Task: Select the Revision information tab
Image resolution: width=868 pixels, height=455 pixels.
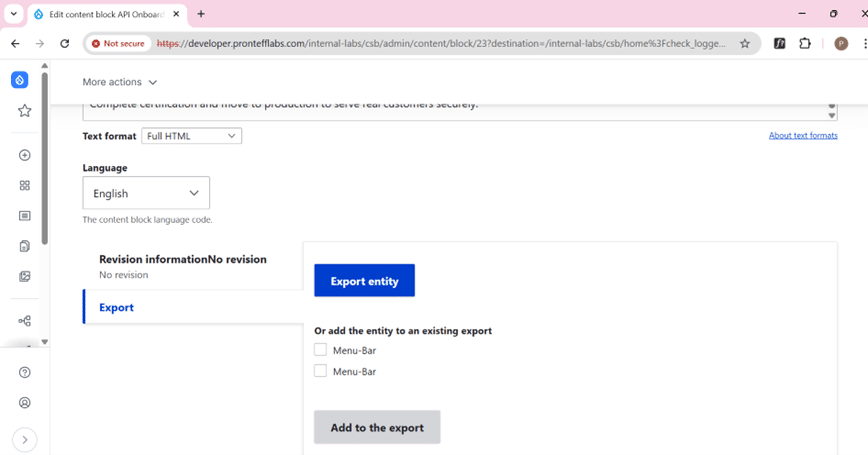Action: (x=183, y=260)
